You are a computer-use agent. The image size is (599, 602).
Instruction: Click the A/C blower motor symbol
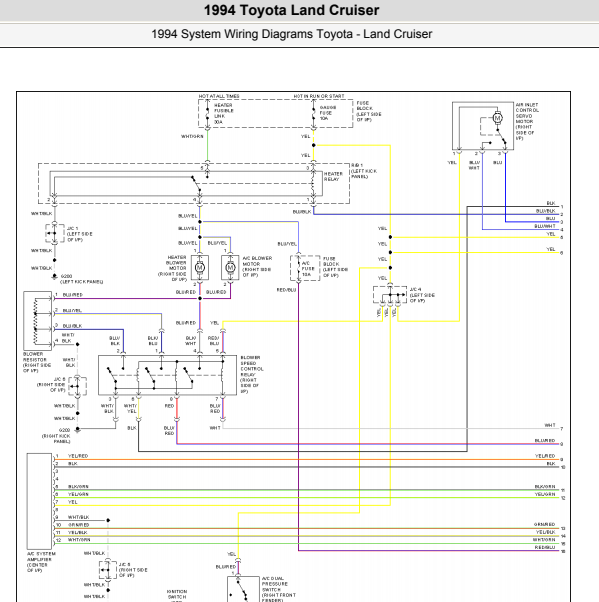point(230,267)
